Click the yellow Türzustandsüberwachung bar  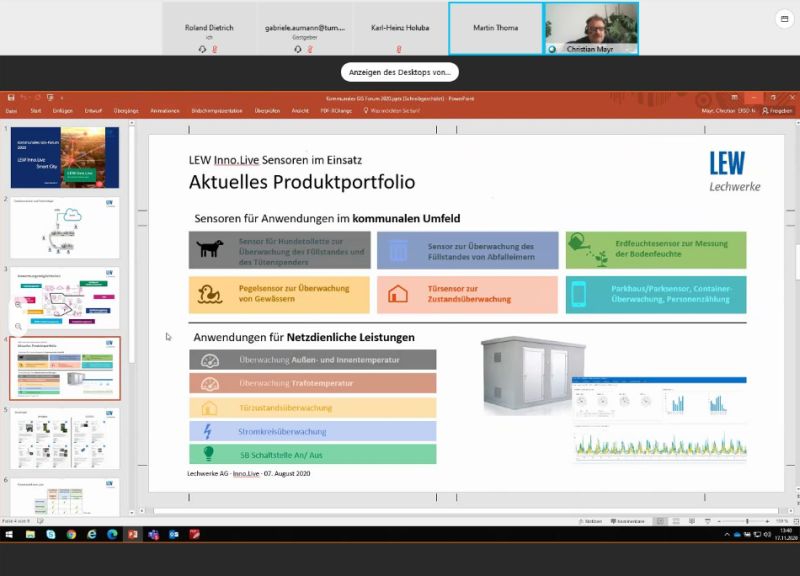pos(313,408)
